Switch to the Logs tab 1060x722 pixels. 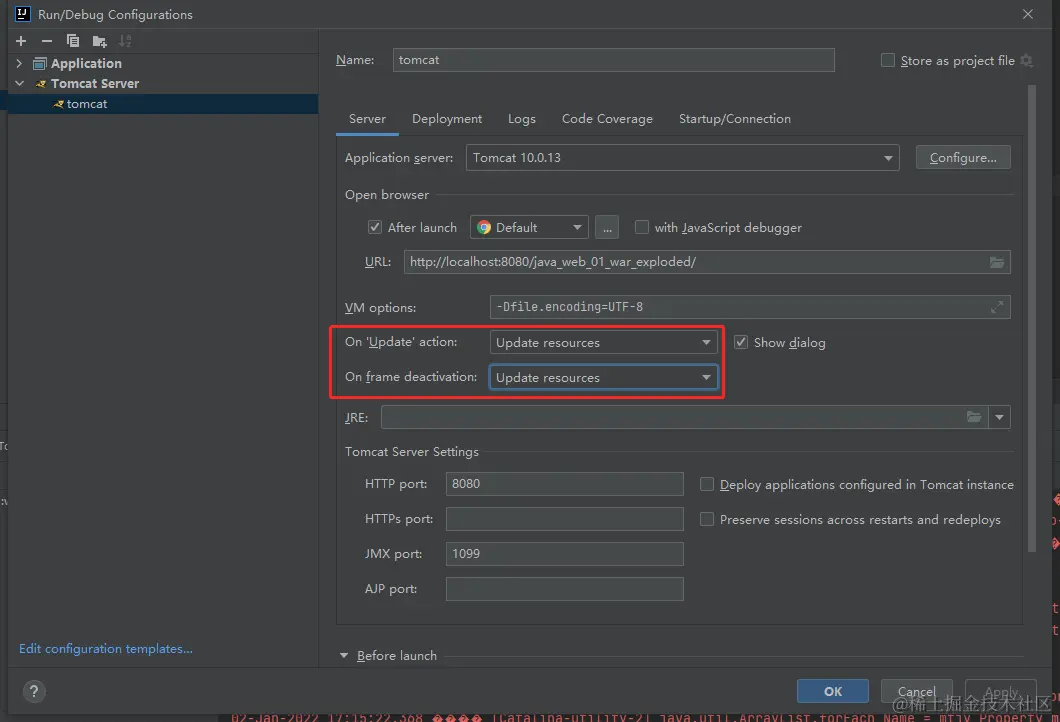click(x=522, y=119)
